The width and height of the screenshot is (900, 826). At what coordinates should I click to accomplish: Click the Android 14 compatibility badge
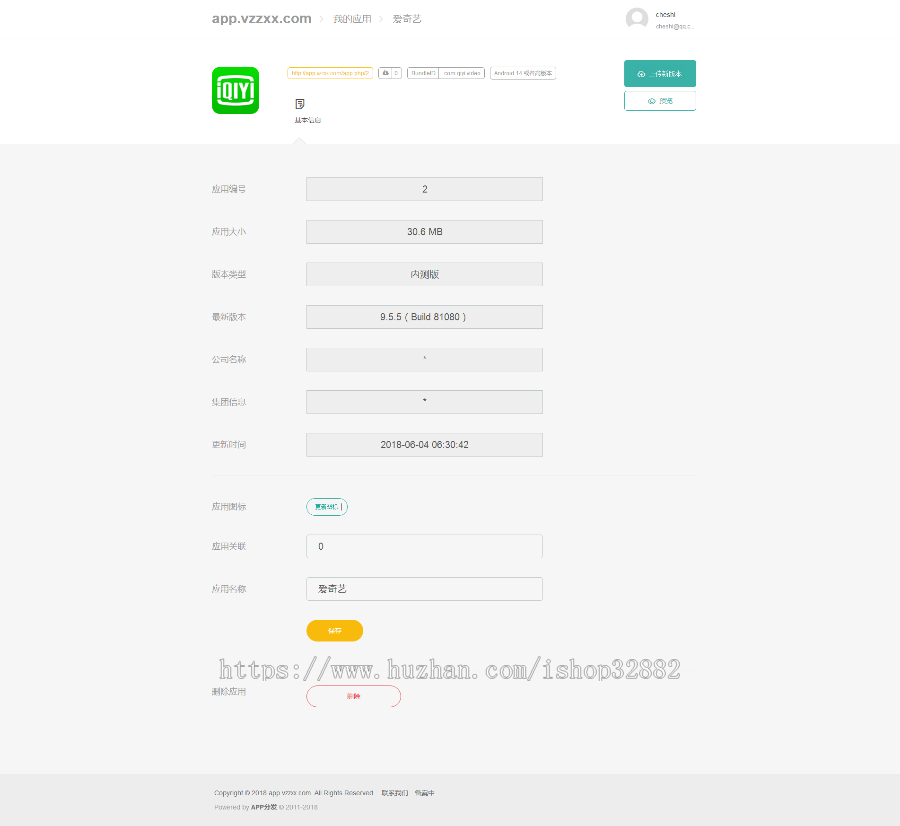click(x=522, y=72)
